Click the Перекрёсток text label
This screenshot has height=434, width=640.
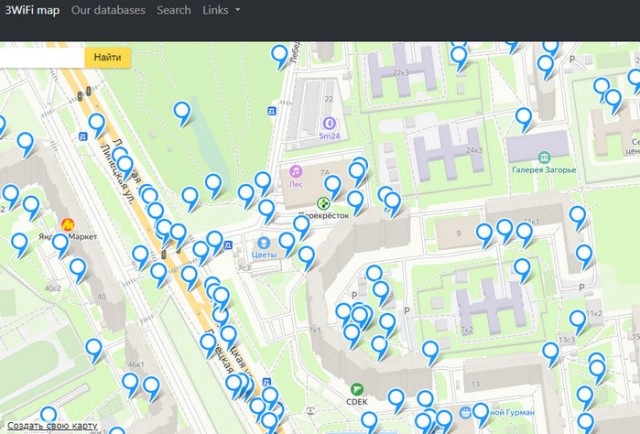323,215
